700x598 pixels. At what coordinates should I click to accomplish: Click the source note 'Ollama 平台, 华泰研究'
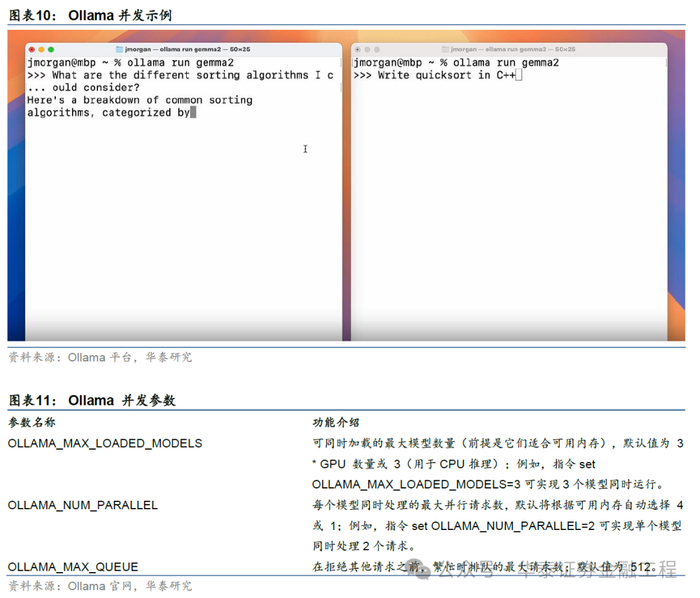[x=130, y=357]
